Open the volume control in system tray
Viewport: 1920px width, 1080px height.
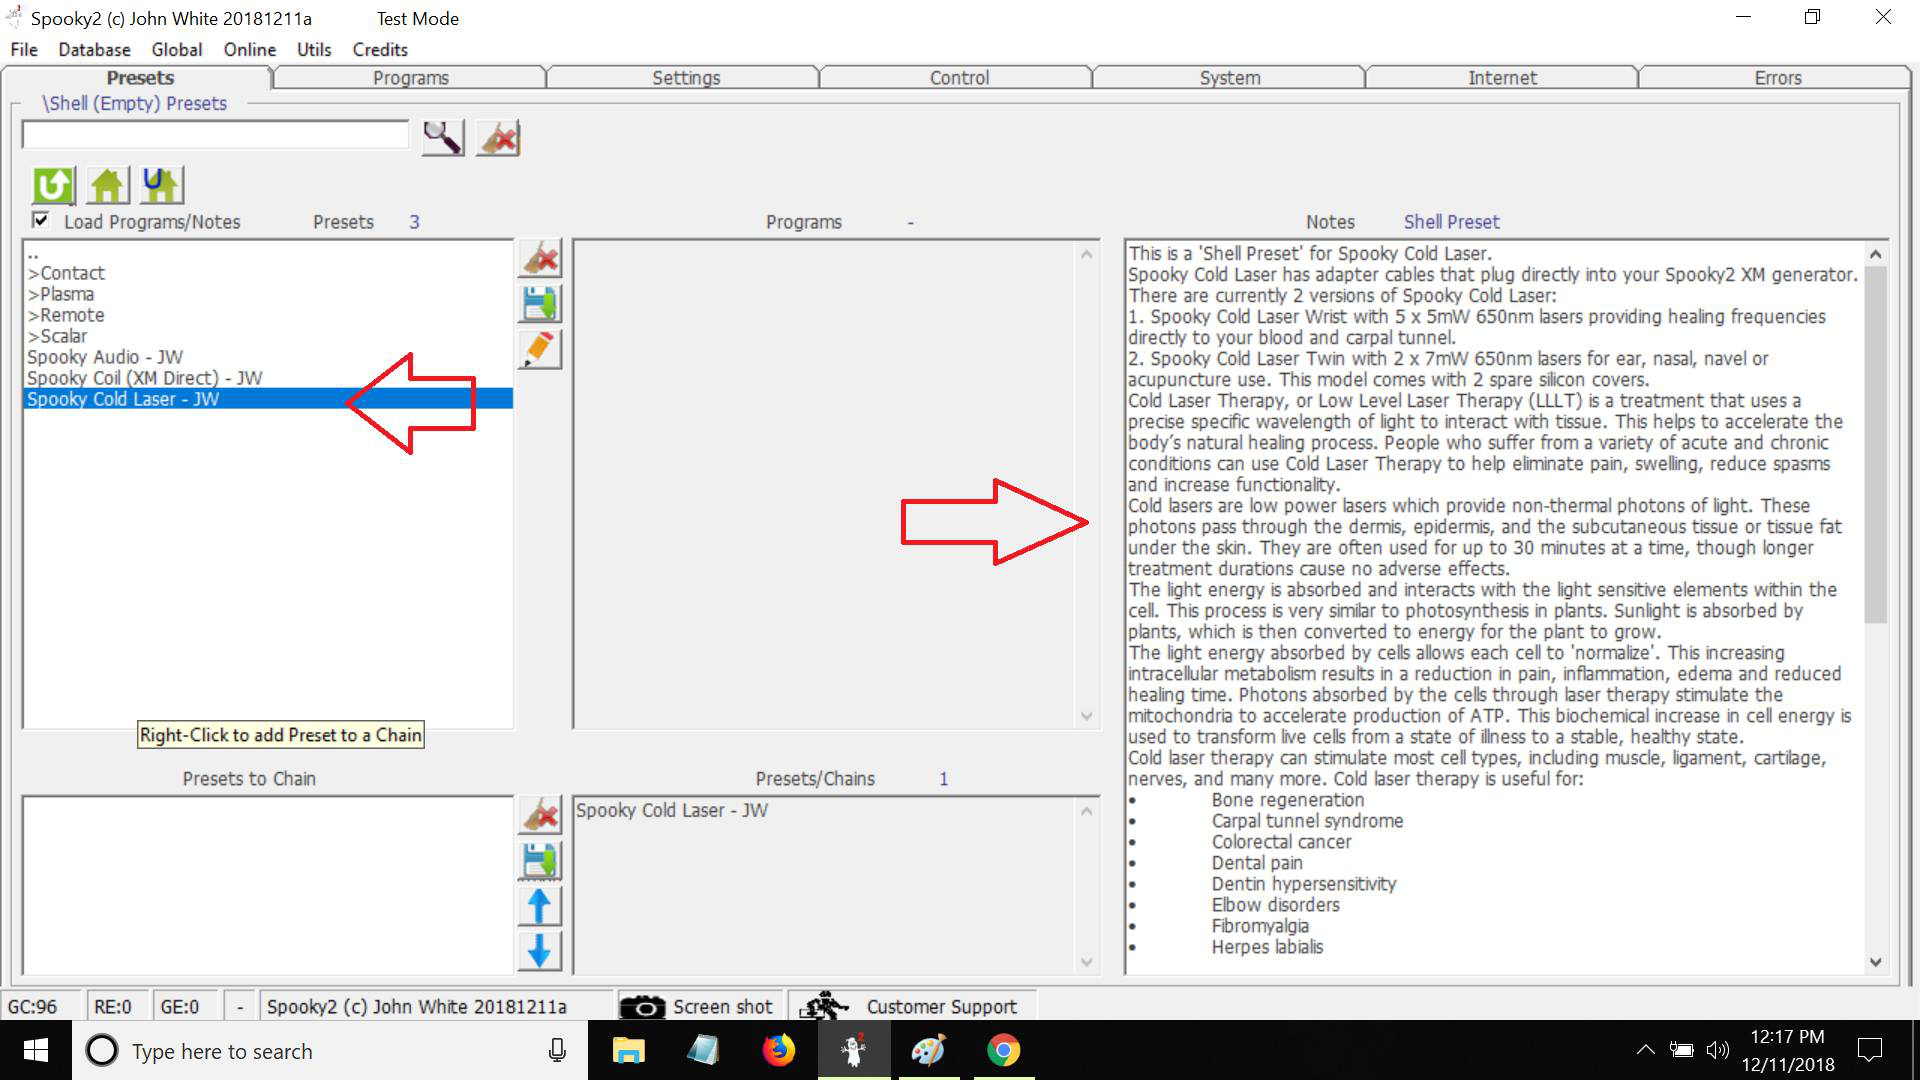point(1717,1050)
